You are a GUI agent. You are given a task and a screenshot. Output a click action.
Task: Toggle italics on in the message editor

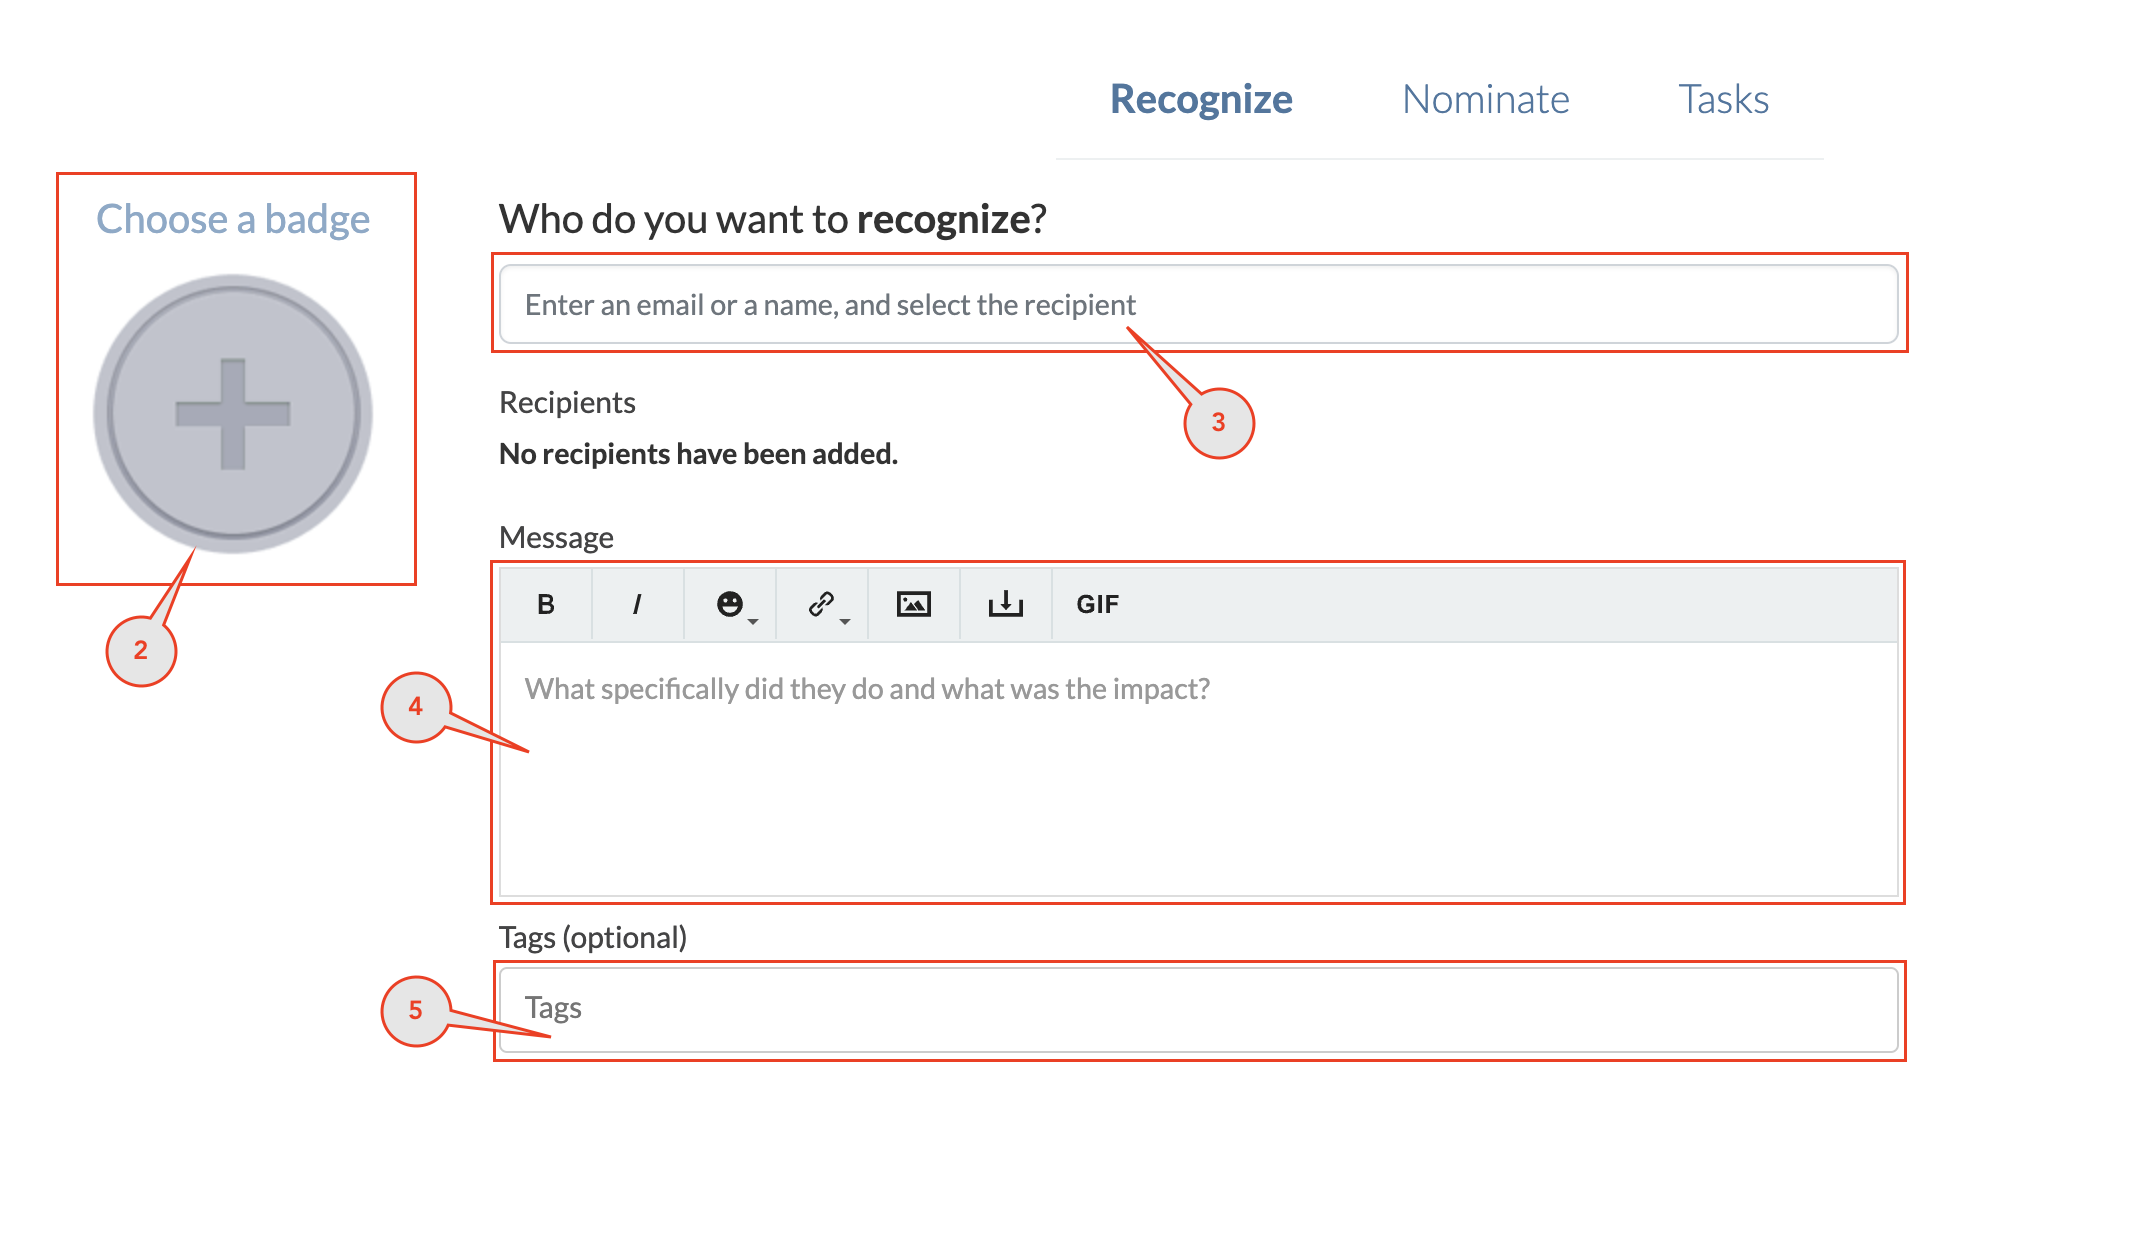[637, 603]
